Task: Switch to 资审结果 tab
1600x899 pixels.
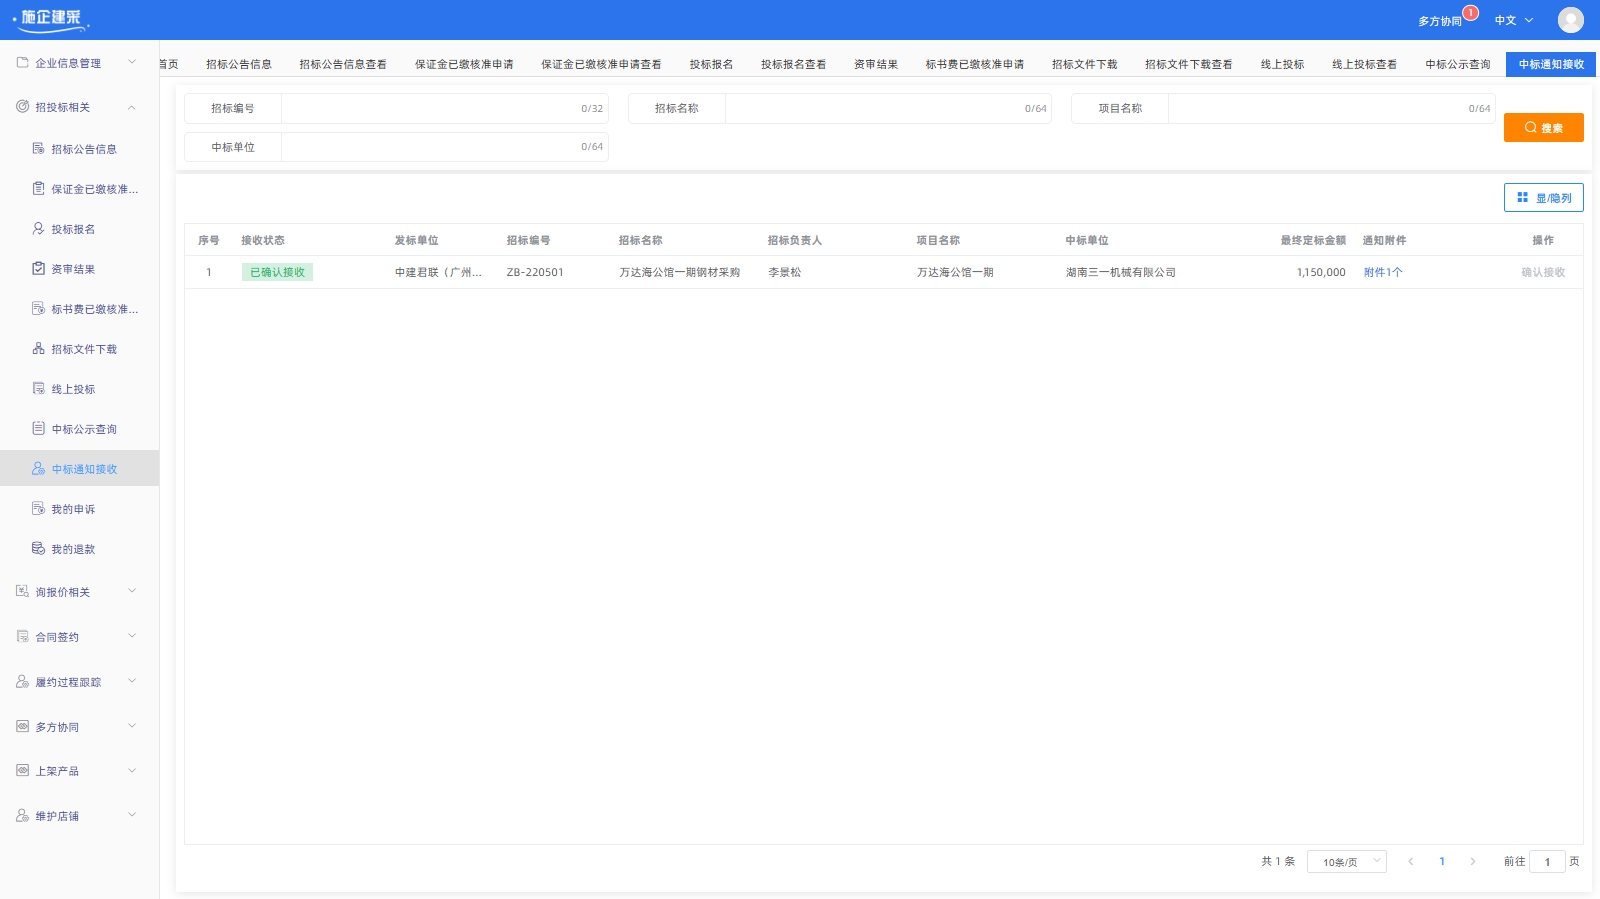Action: [875, 64]
